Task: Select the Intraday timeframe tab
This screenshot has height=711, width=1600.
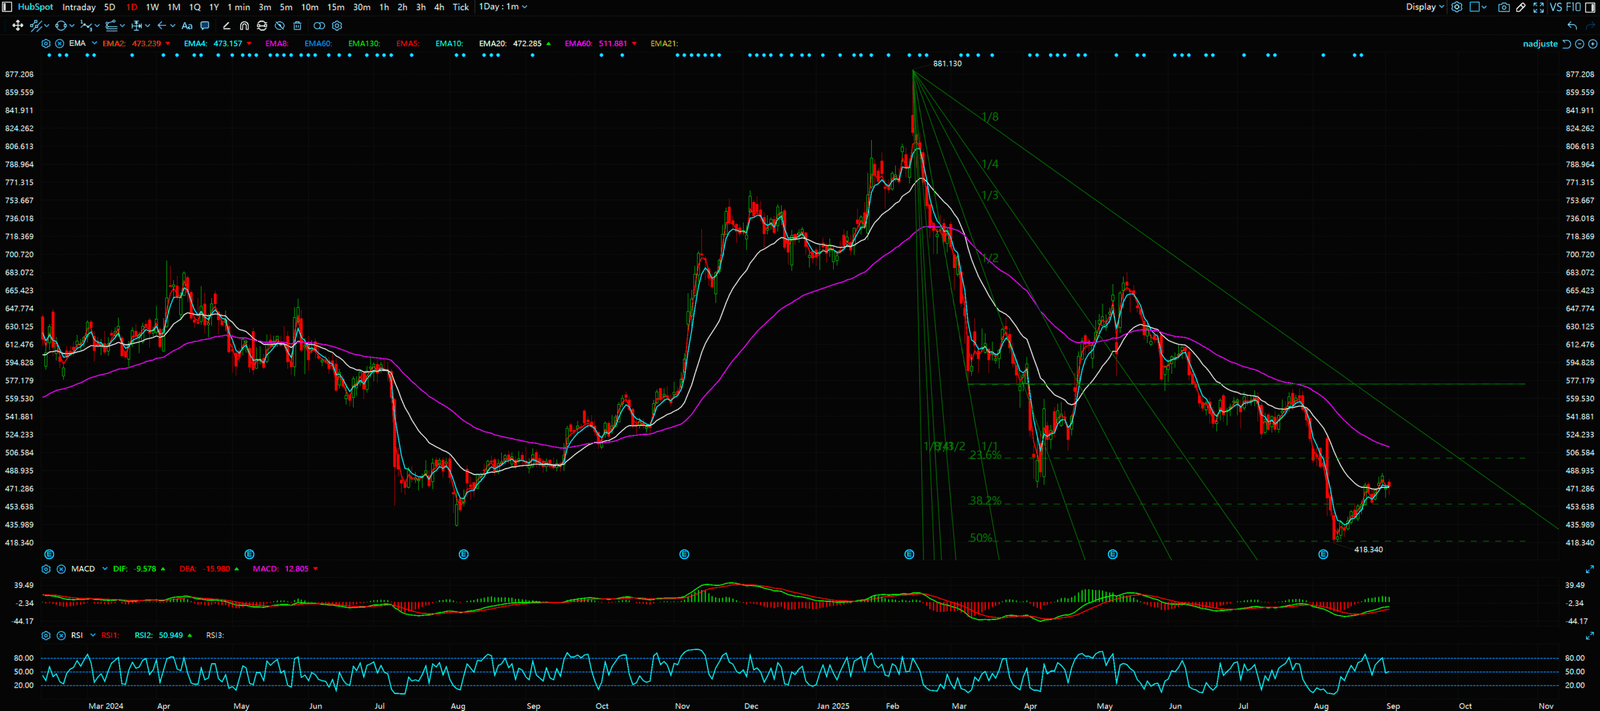Action: point(79,7)
